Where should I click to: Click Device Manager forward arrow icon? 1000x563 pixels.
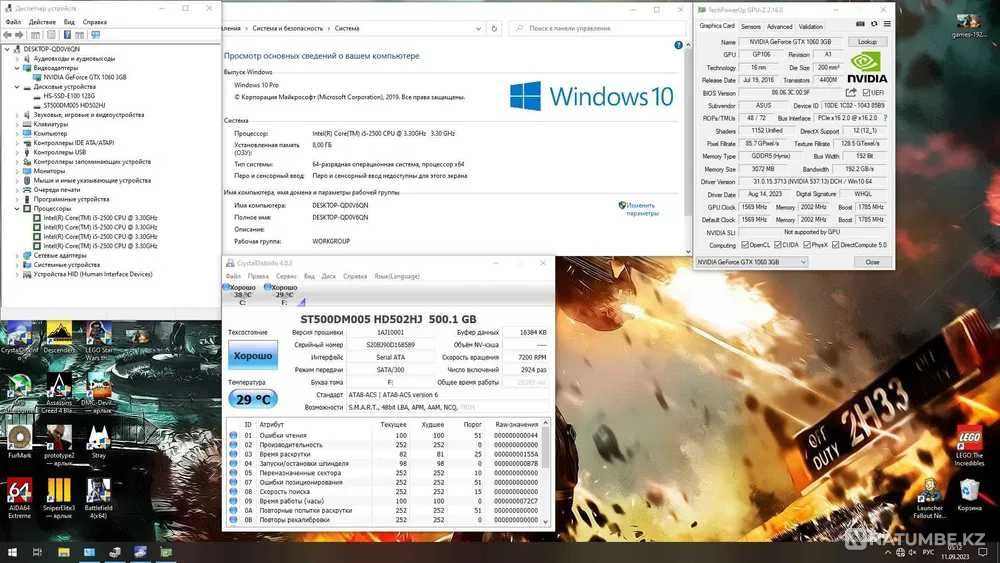(19, 35)
